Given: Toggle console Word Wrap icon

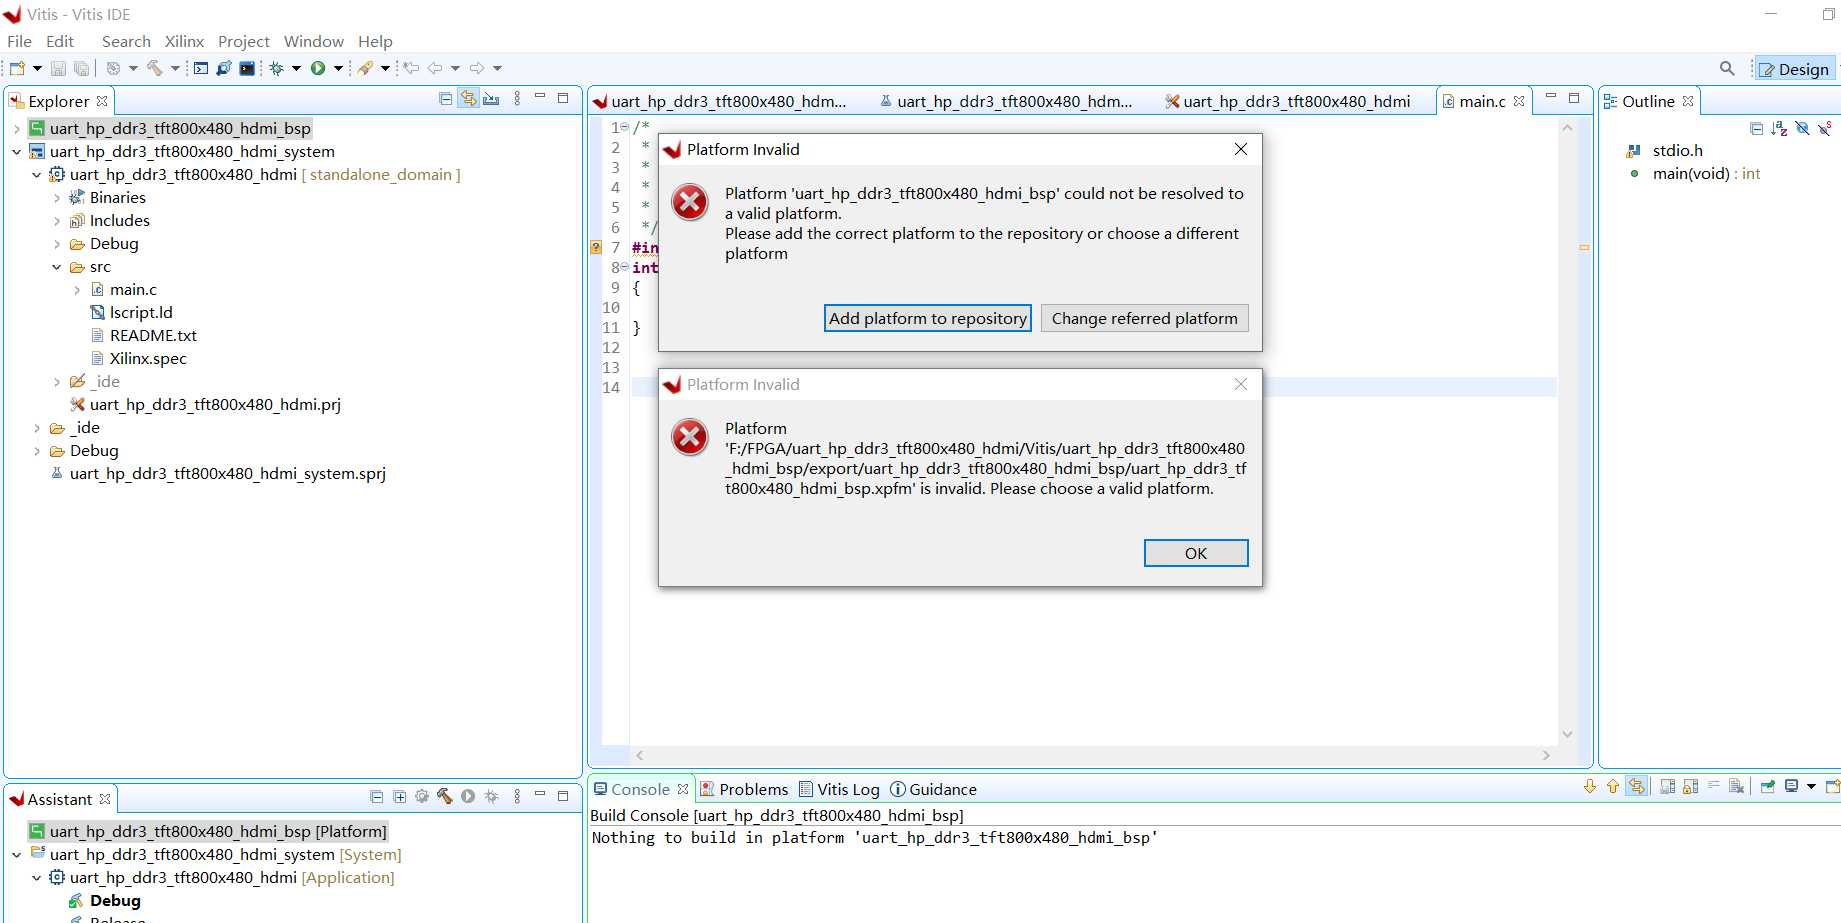Looking at the screenshot, I should click(x=1714, y=786).
